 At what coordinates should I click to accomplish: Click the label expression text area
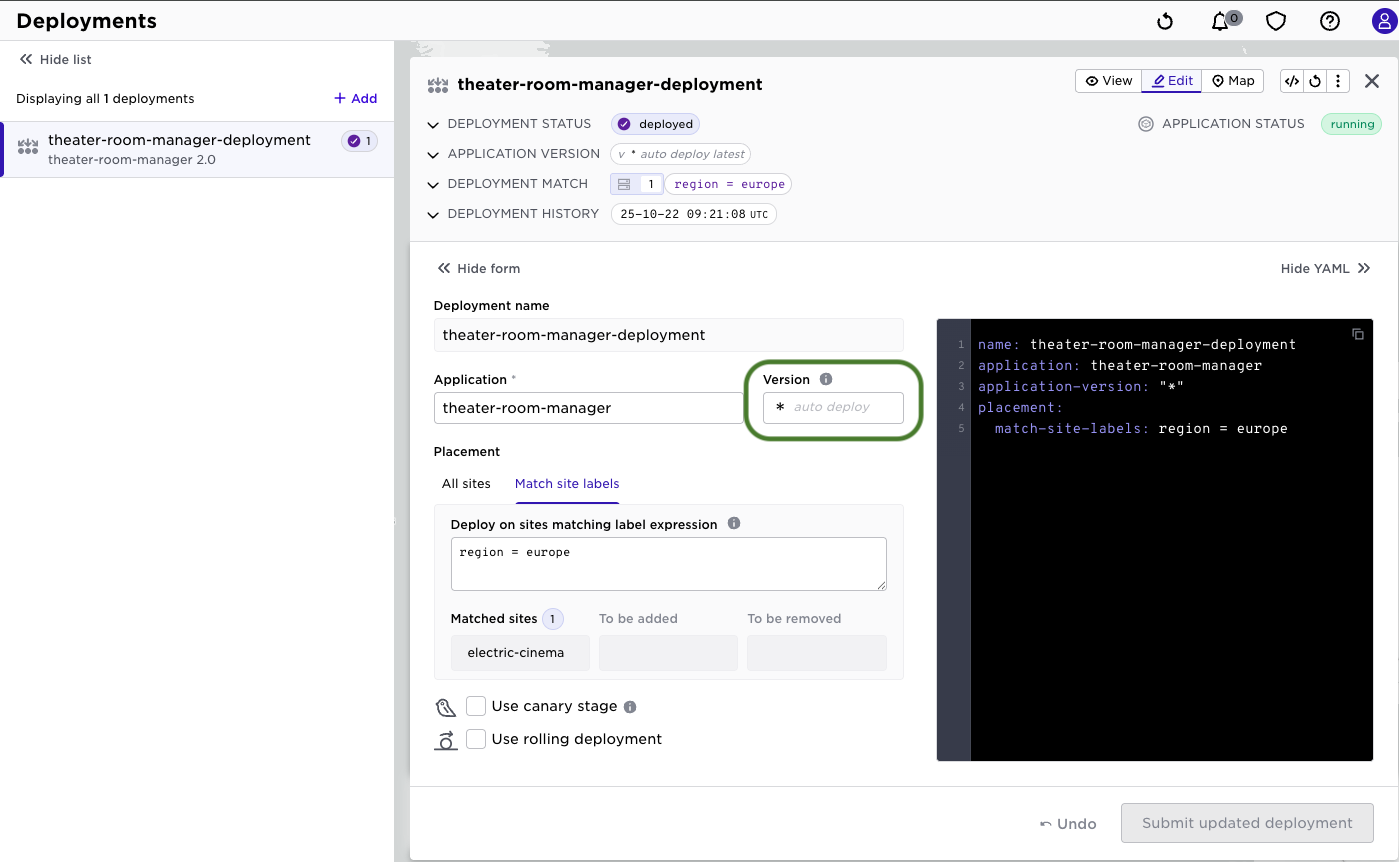[x=668, y=564]
